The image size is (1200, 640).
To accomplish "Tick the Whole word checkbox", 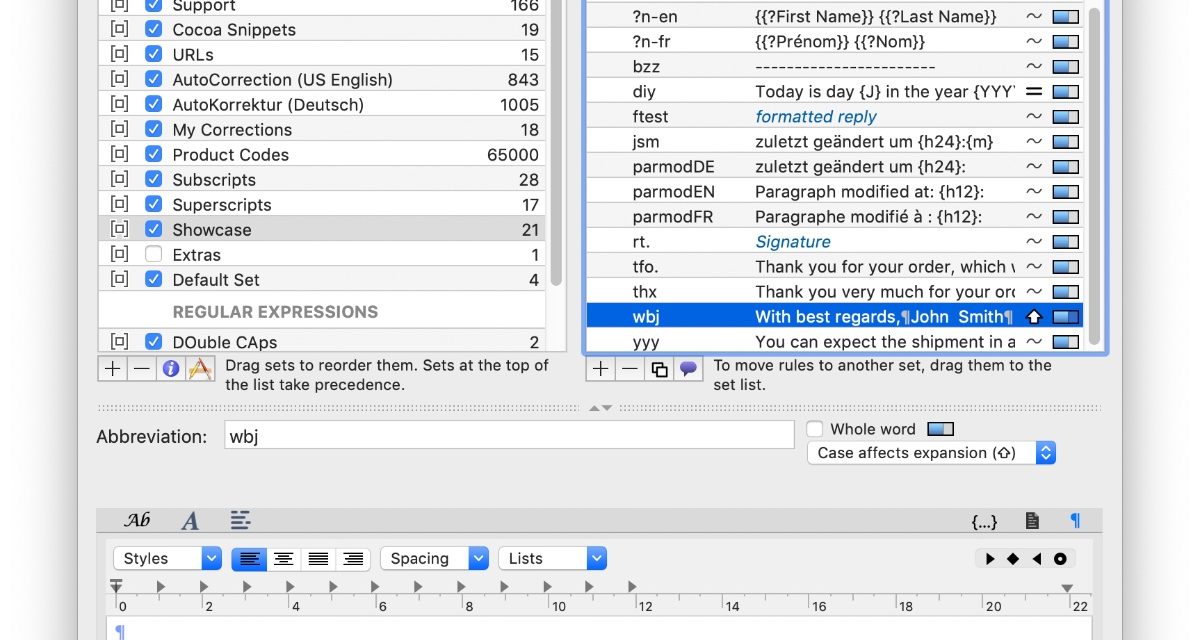I will pos(815,429).
